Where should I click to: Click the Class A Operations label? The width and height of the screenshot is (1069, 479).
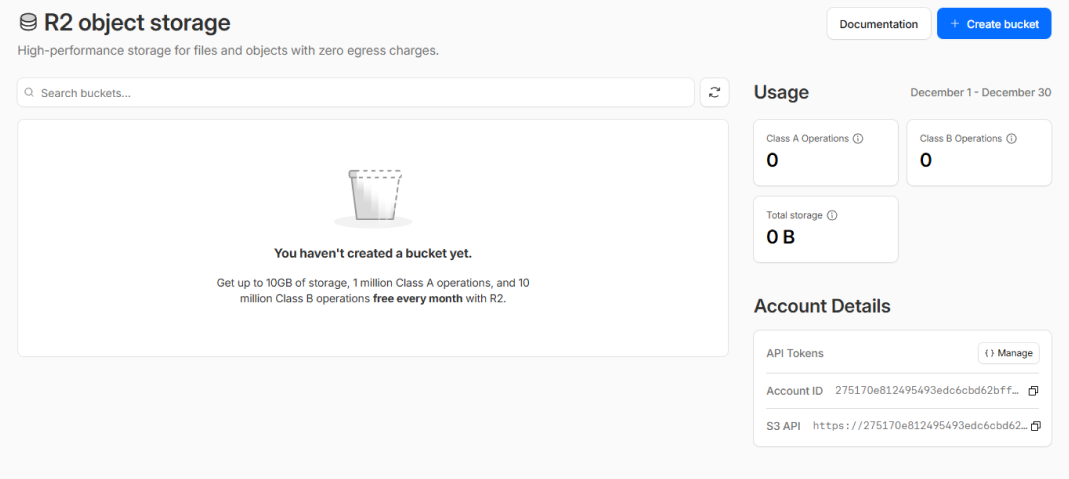pyautogui.click(x=808, y=138)
